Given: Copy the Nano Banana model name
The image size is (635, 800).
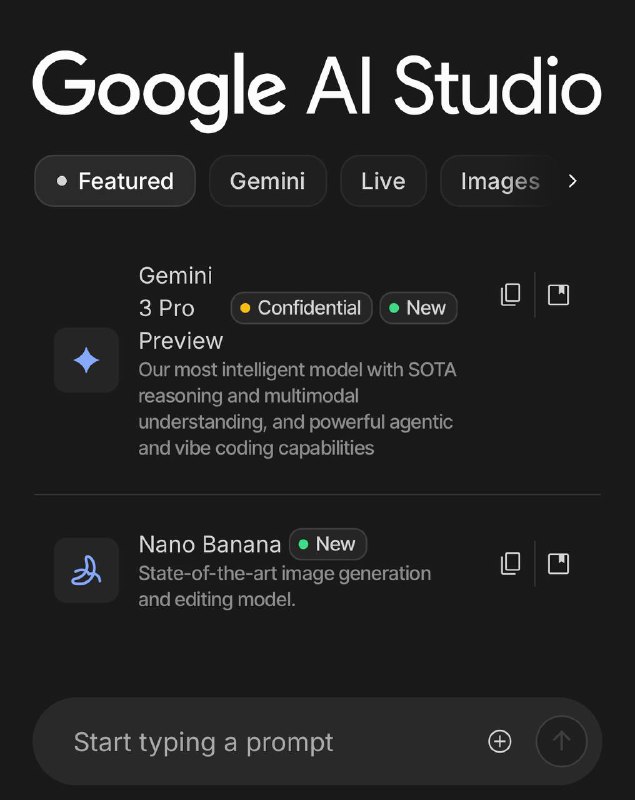Looking at the screenshot, I should click(510, 564).
